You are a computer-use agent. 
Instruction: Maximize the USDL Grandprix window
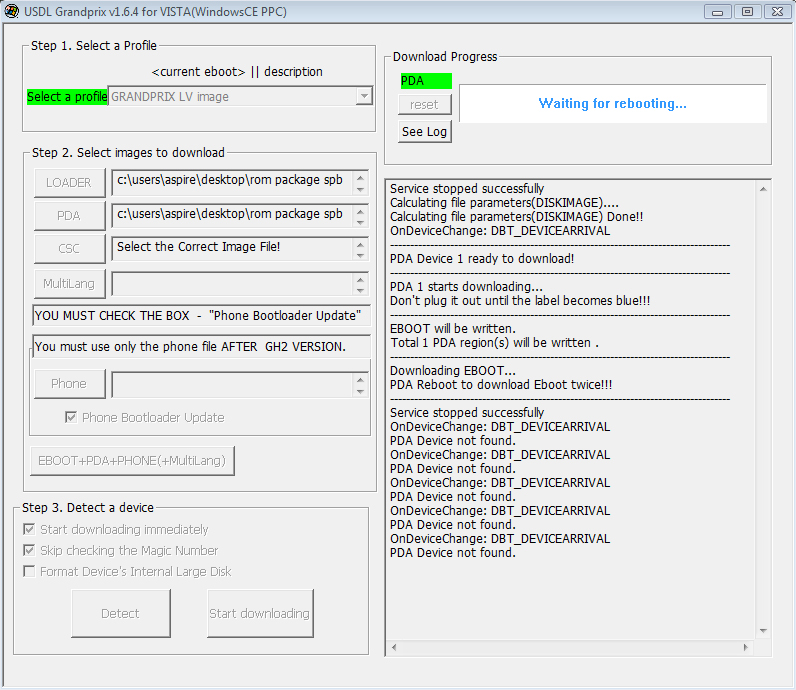(747, 12)
